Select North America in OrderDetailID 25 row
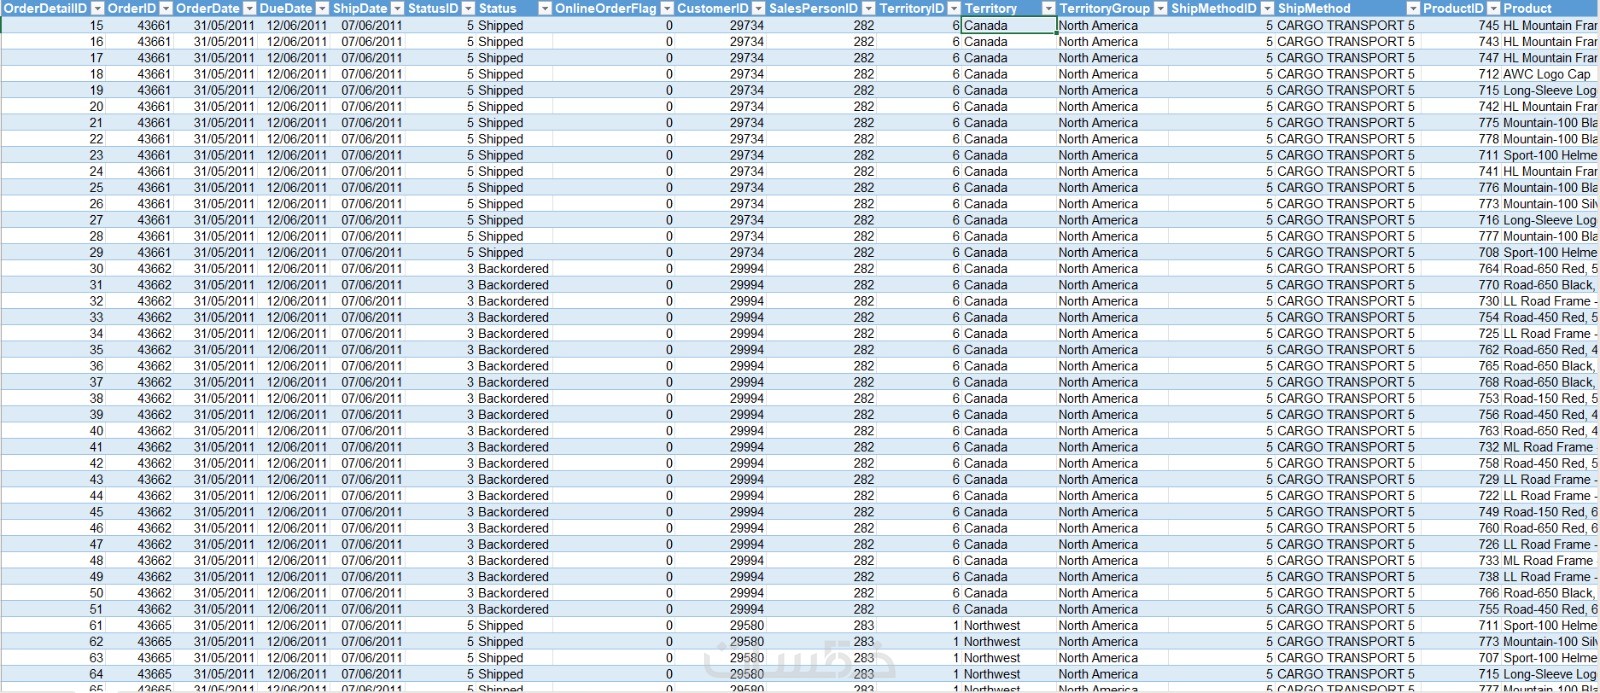 1098,187
